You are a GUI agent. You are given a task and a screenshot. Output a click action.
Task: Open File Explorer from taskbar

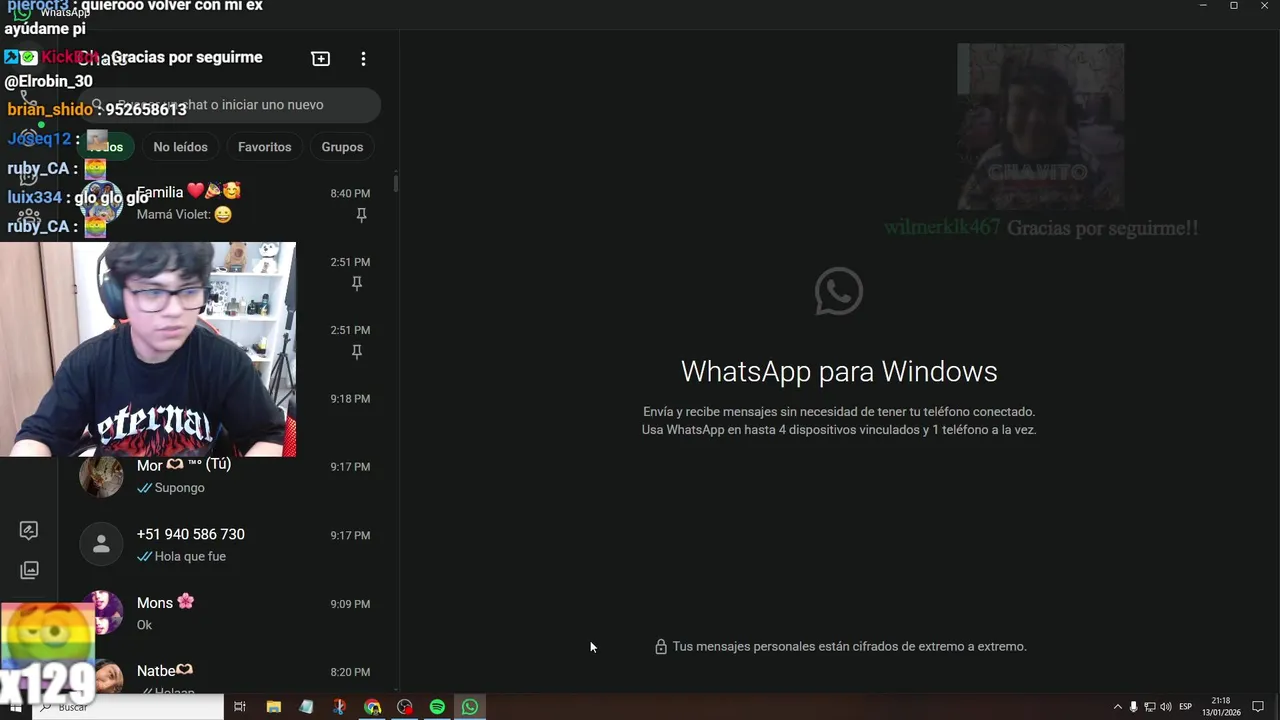pos(274,707)
